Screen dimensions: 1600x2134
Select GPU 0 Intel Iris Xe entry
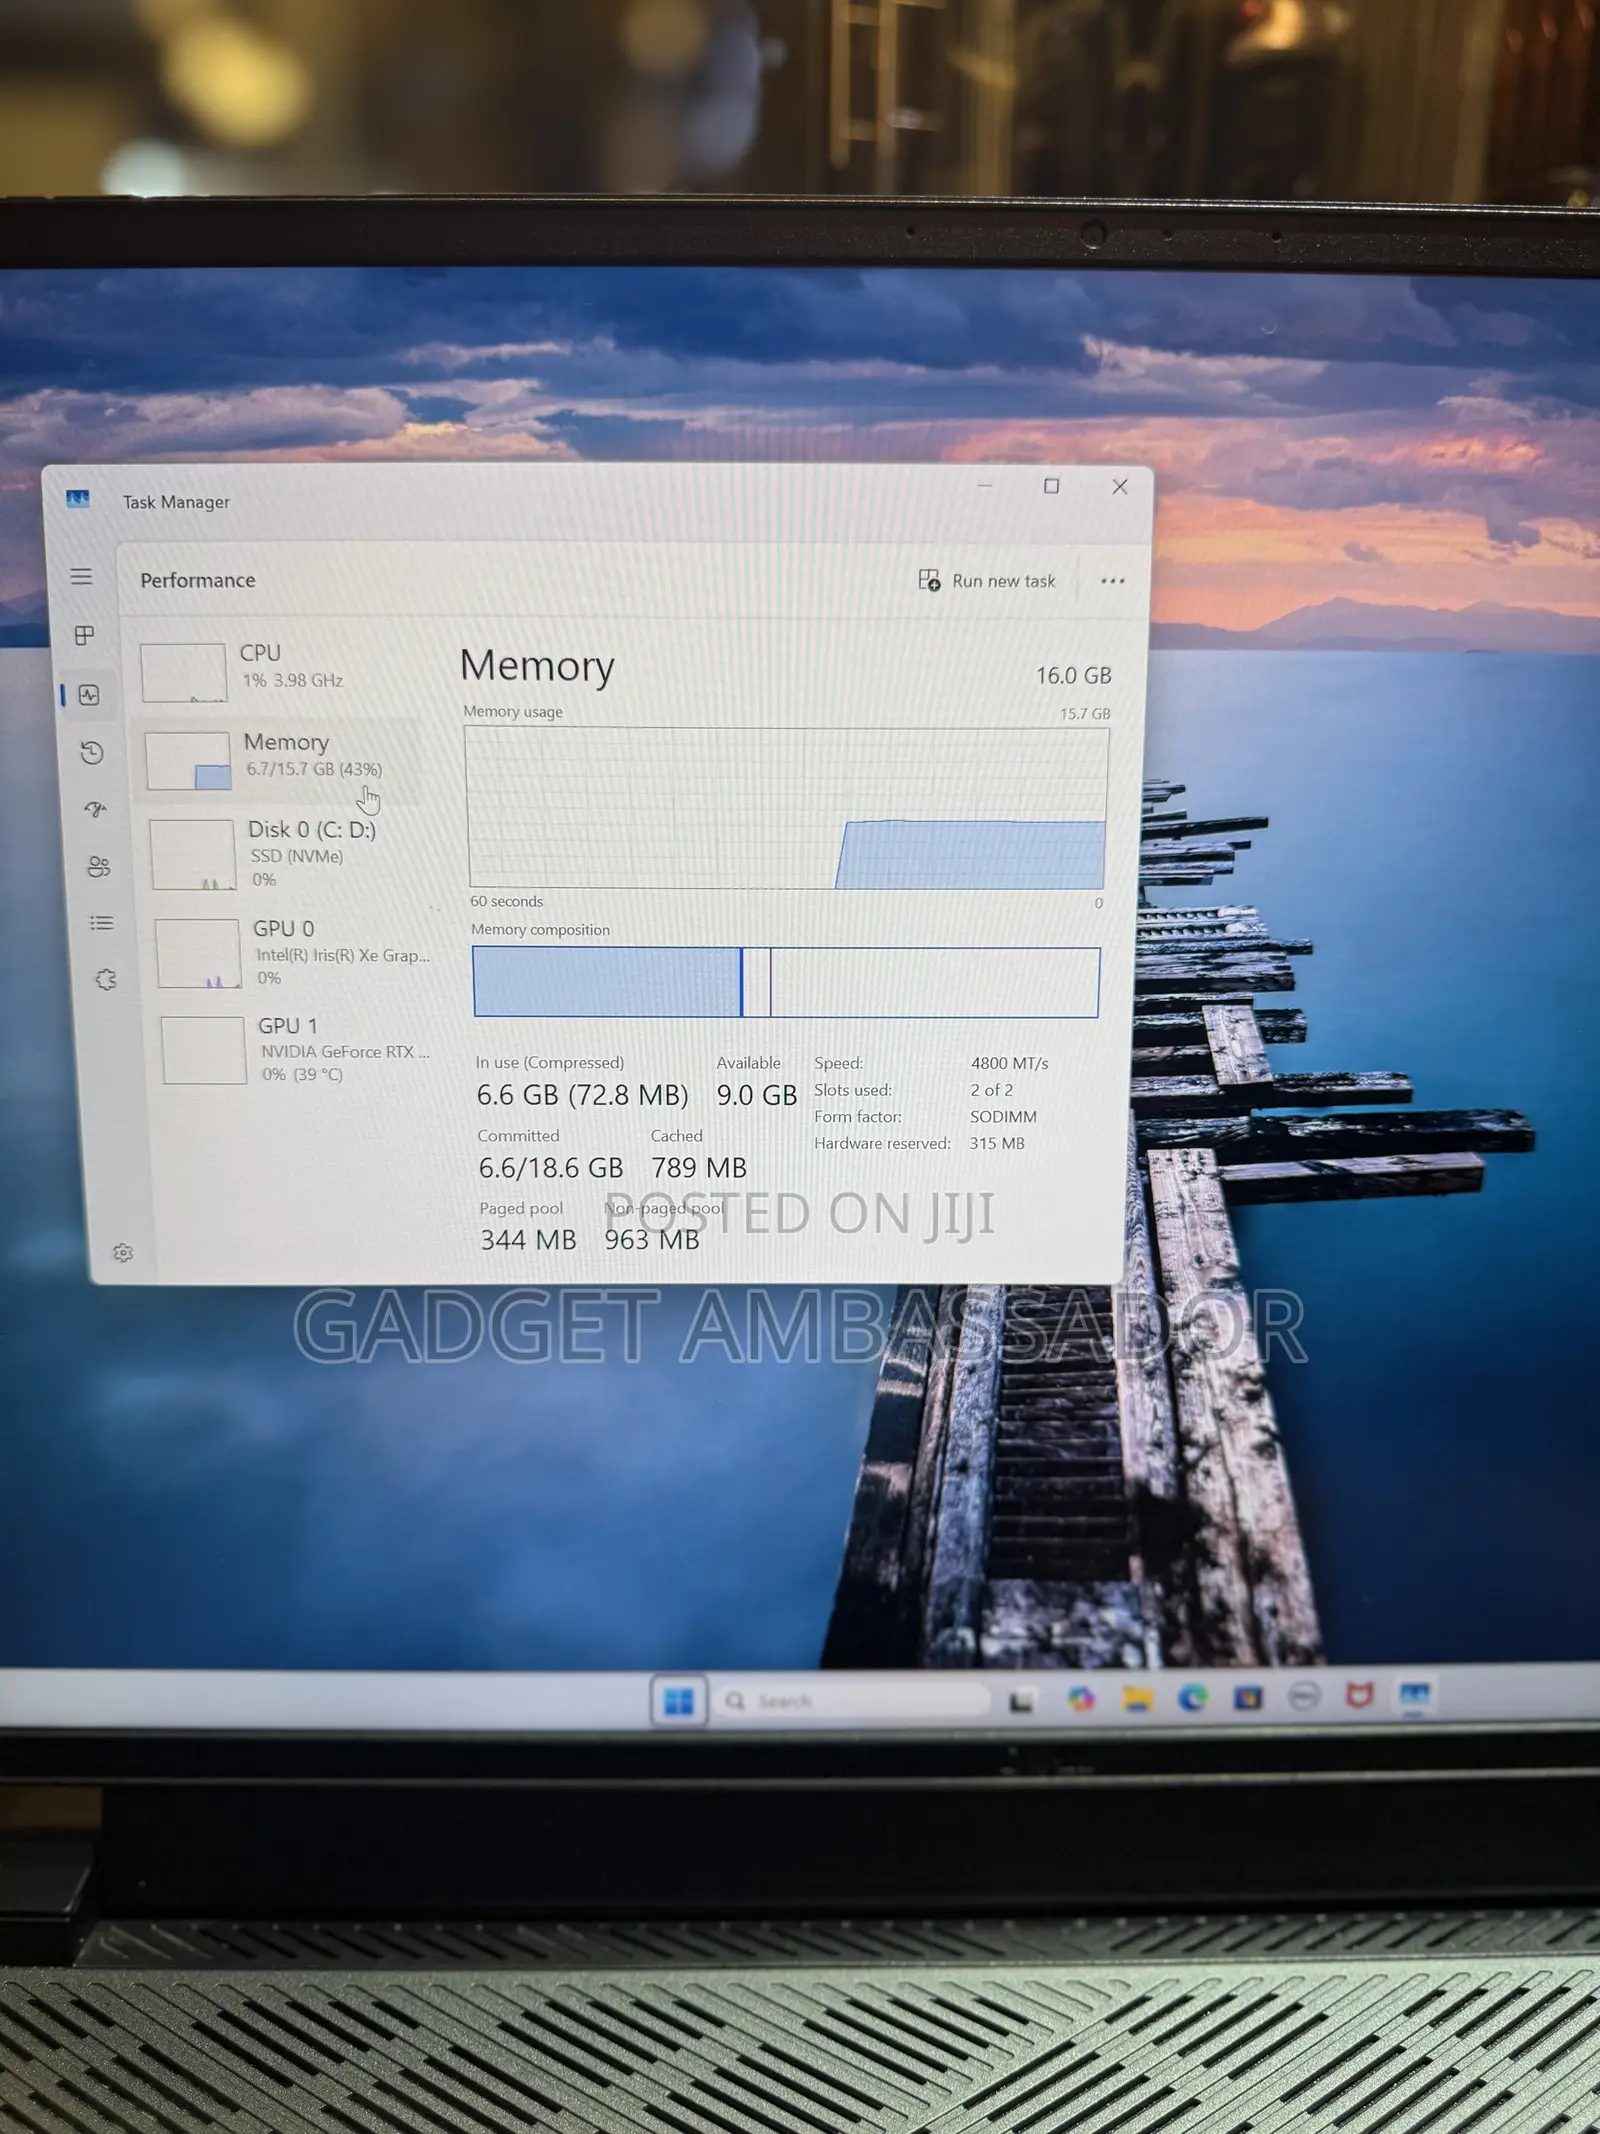tap(294, 952)
